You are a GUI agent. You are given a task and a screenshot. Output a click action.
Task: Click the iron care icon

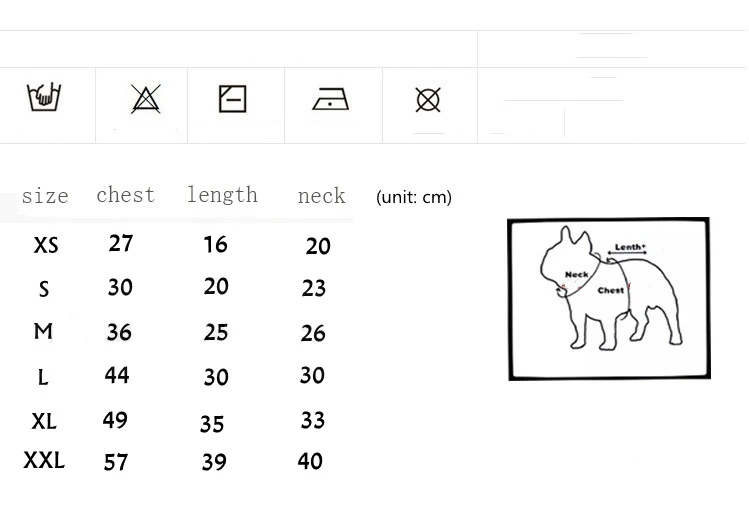pos(331,99)
